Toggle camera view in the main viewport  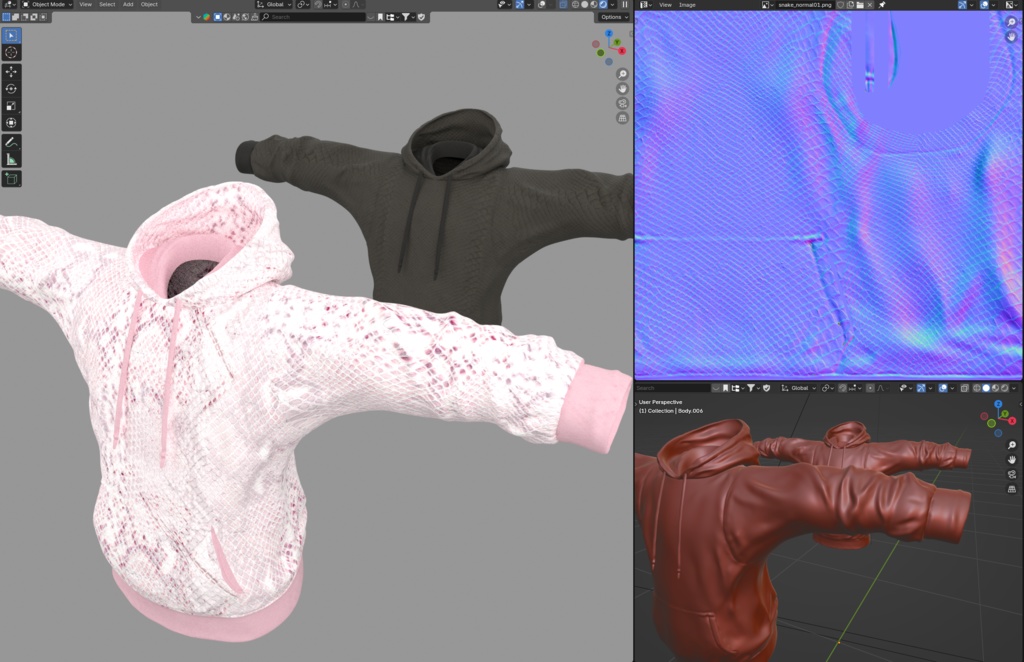click(x=622, y=104)
